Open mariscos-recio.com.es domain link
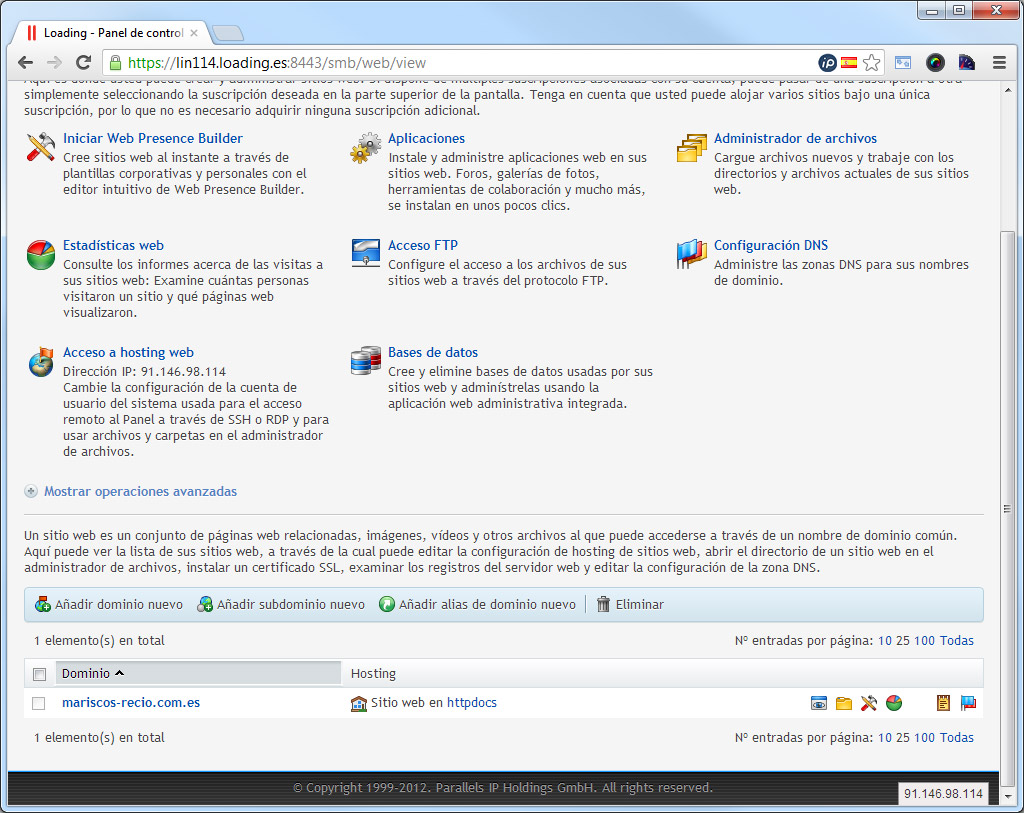The height and width of the screenshot is (813, 1024). [131, 703]
